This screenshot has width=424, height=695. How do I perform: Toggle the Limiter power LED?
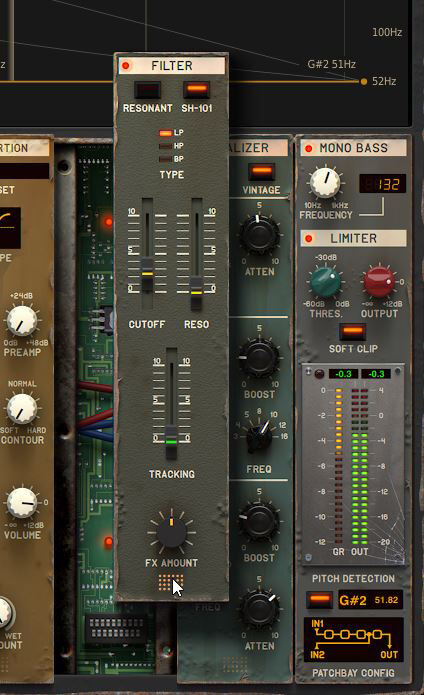coord(309,238)
